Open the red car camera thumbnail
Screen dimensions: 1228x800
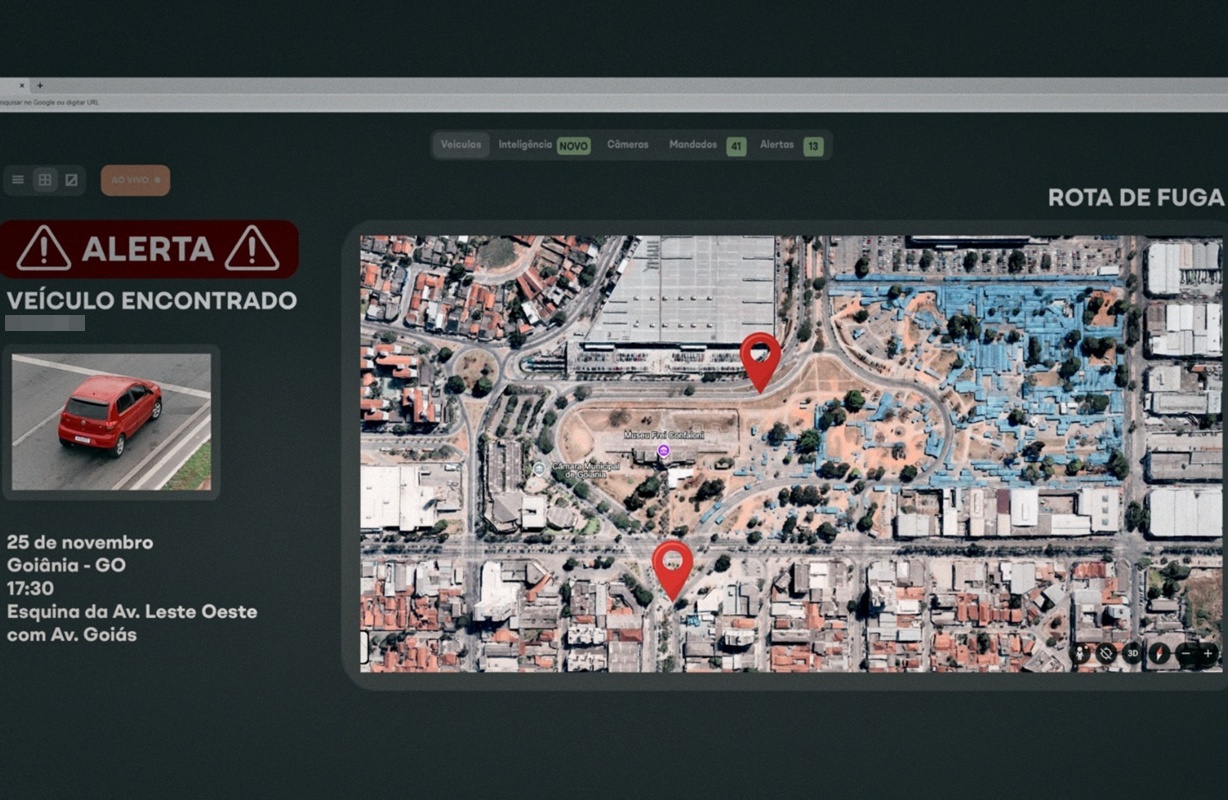(x=111, y=421)
